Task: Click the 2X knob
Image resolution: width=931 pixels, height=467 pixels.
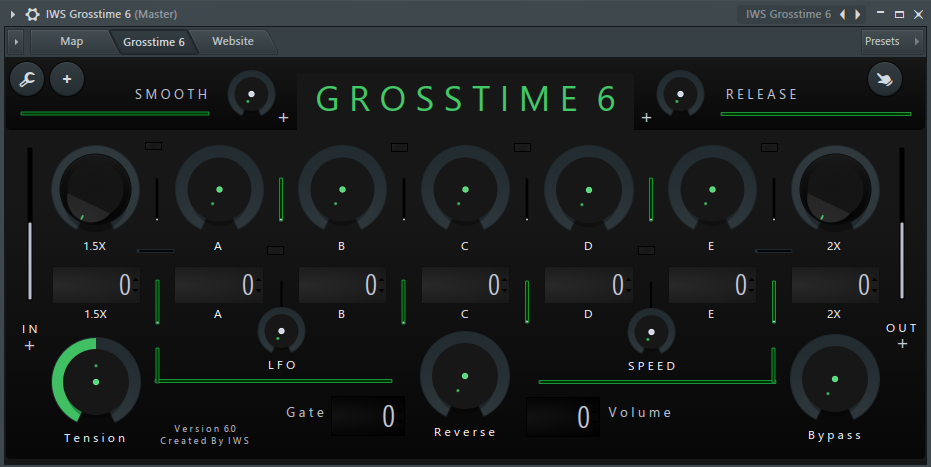Action: (x=835, y=190)
